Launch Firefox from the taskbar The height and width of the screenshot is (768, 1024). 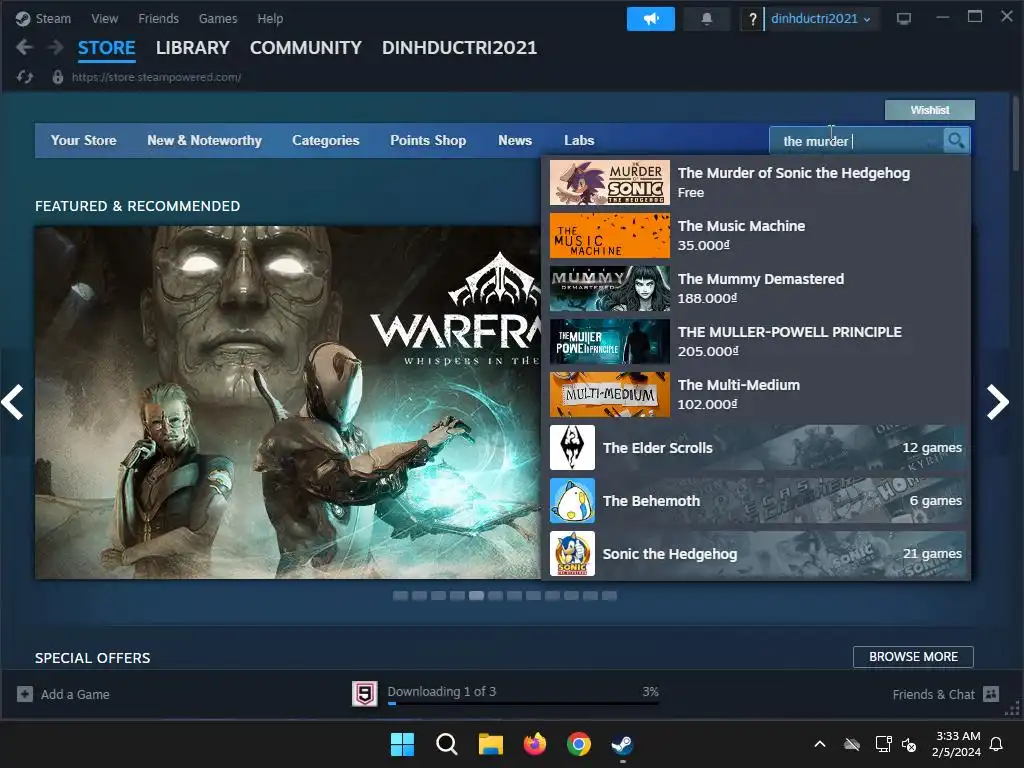535,744
